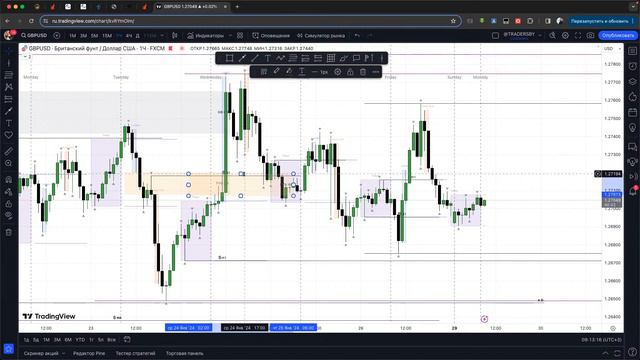Open Тестер стратегий tab
Image resolution: width=640 pixels, height=360 pixels.
(x=135, y=353)
